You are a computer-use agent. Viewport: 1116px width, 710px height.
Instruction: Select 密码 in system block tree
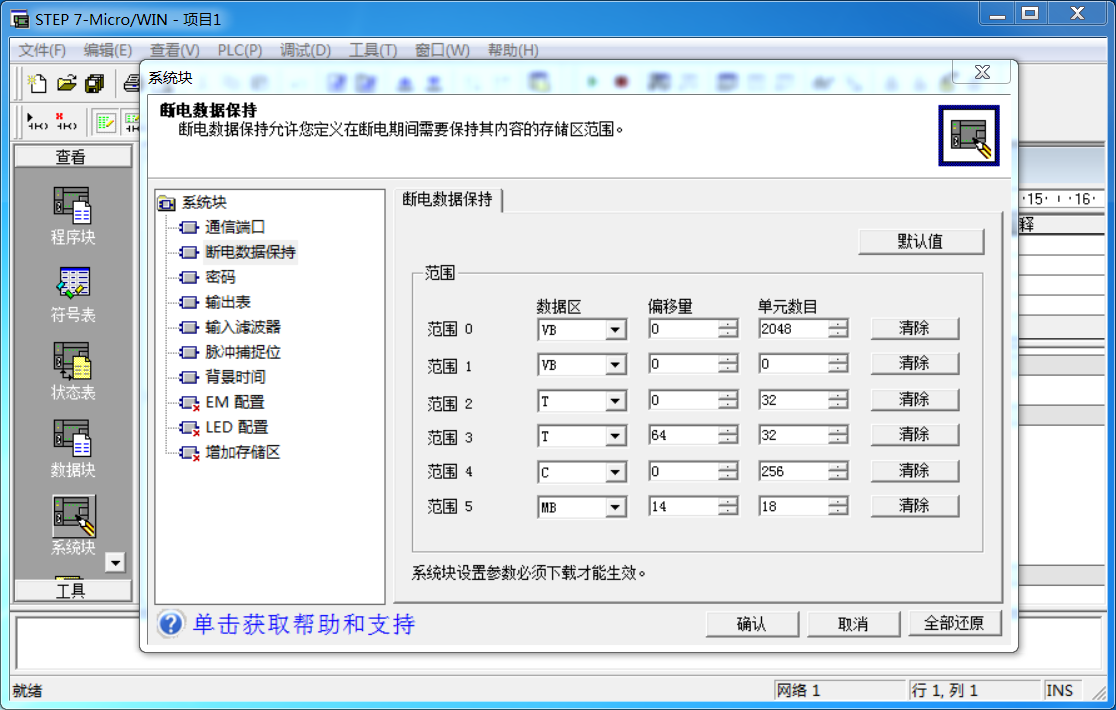(220, 277)
